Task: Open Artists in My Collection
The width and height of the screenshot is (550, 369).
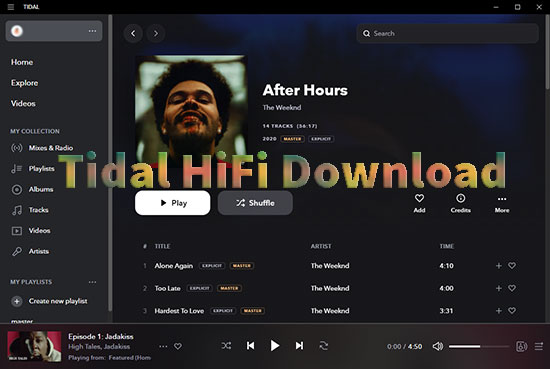Action: [30, 251]
